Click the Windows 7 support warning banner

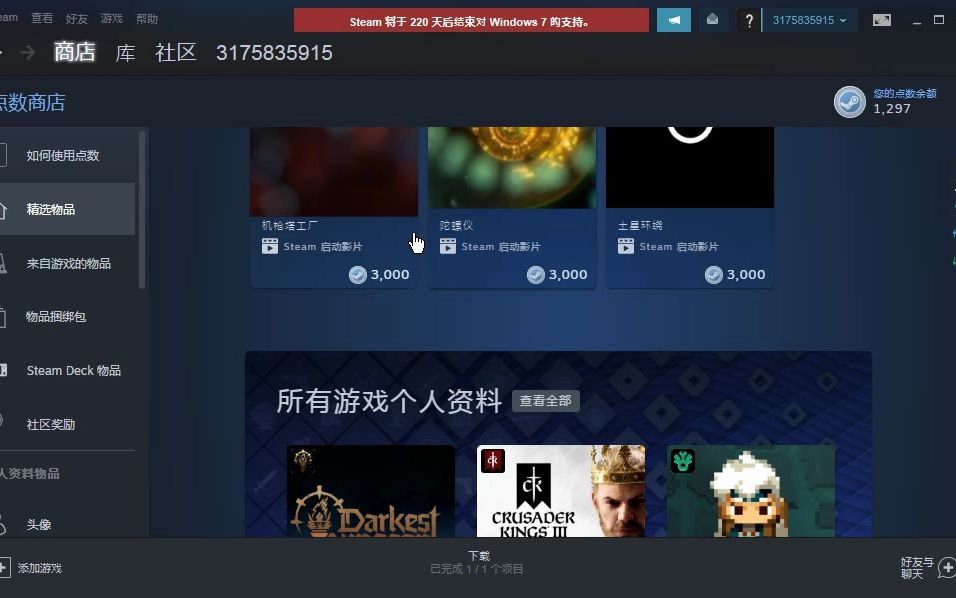pyautogui.click(x=471, y=21)
